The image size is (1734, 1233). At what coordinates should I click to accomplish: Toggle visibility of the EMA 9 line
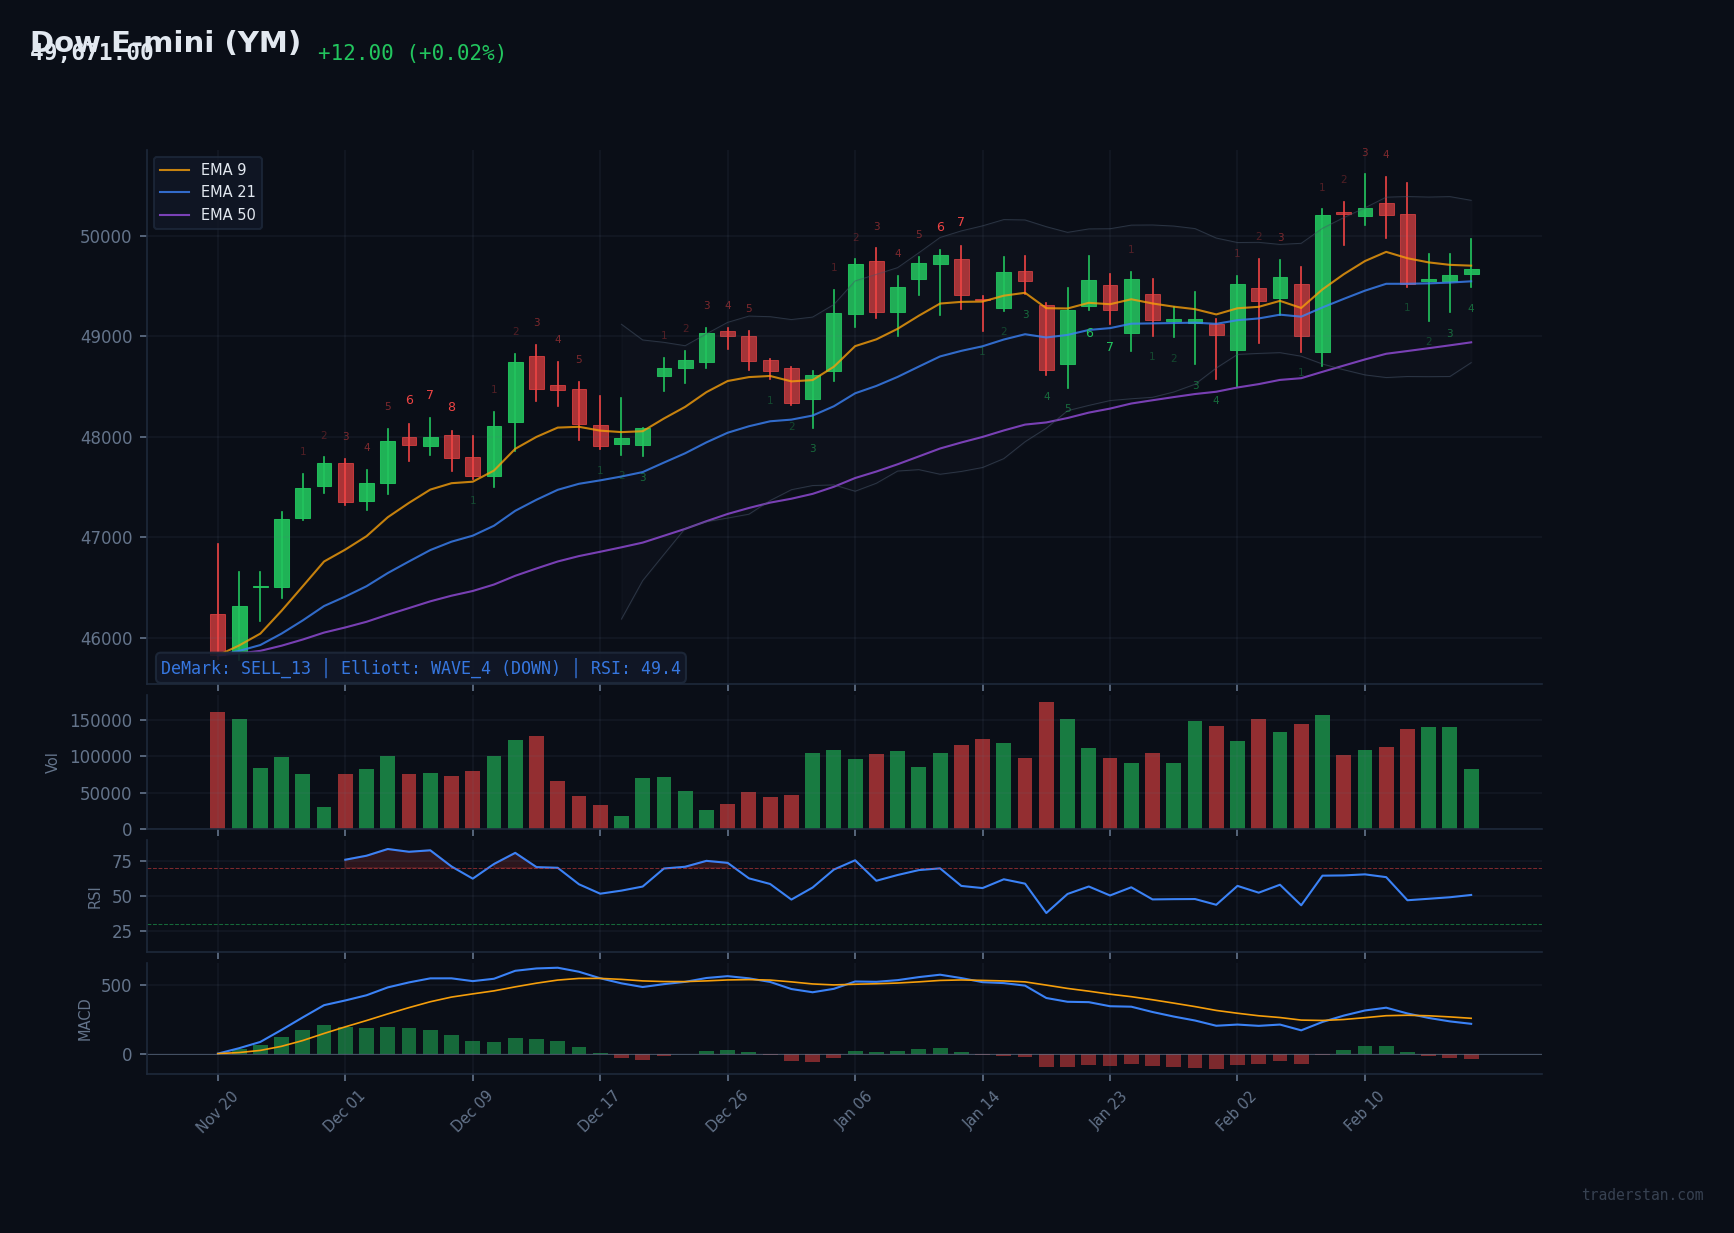click(223, 169)
